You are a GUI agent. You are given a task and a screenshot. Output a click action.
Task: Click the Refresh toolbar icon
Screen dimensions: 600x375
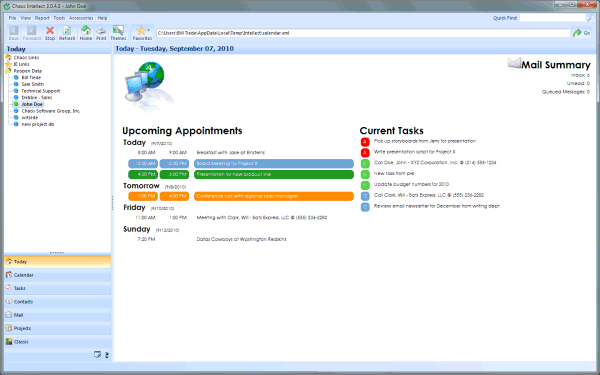(x=67, y=33)
